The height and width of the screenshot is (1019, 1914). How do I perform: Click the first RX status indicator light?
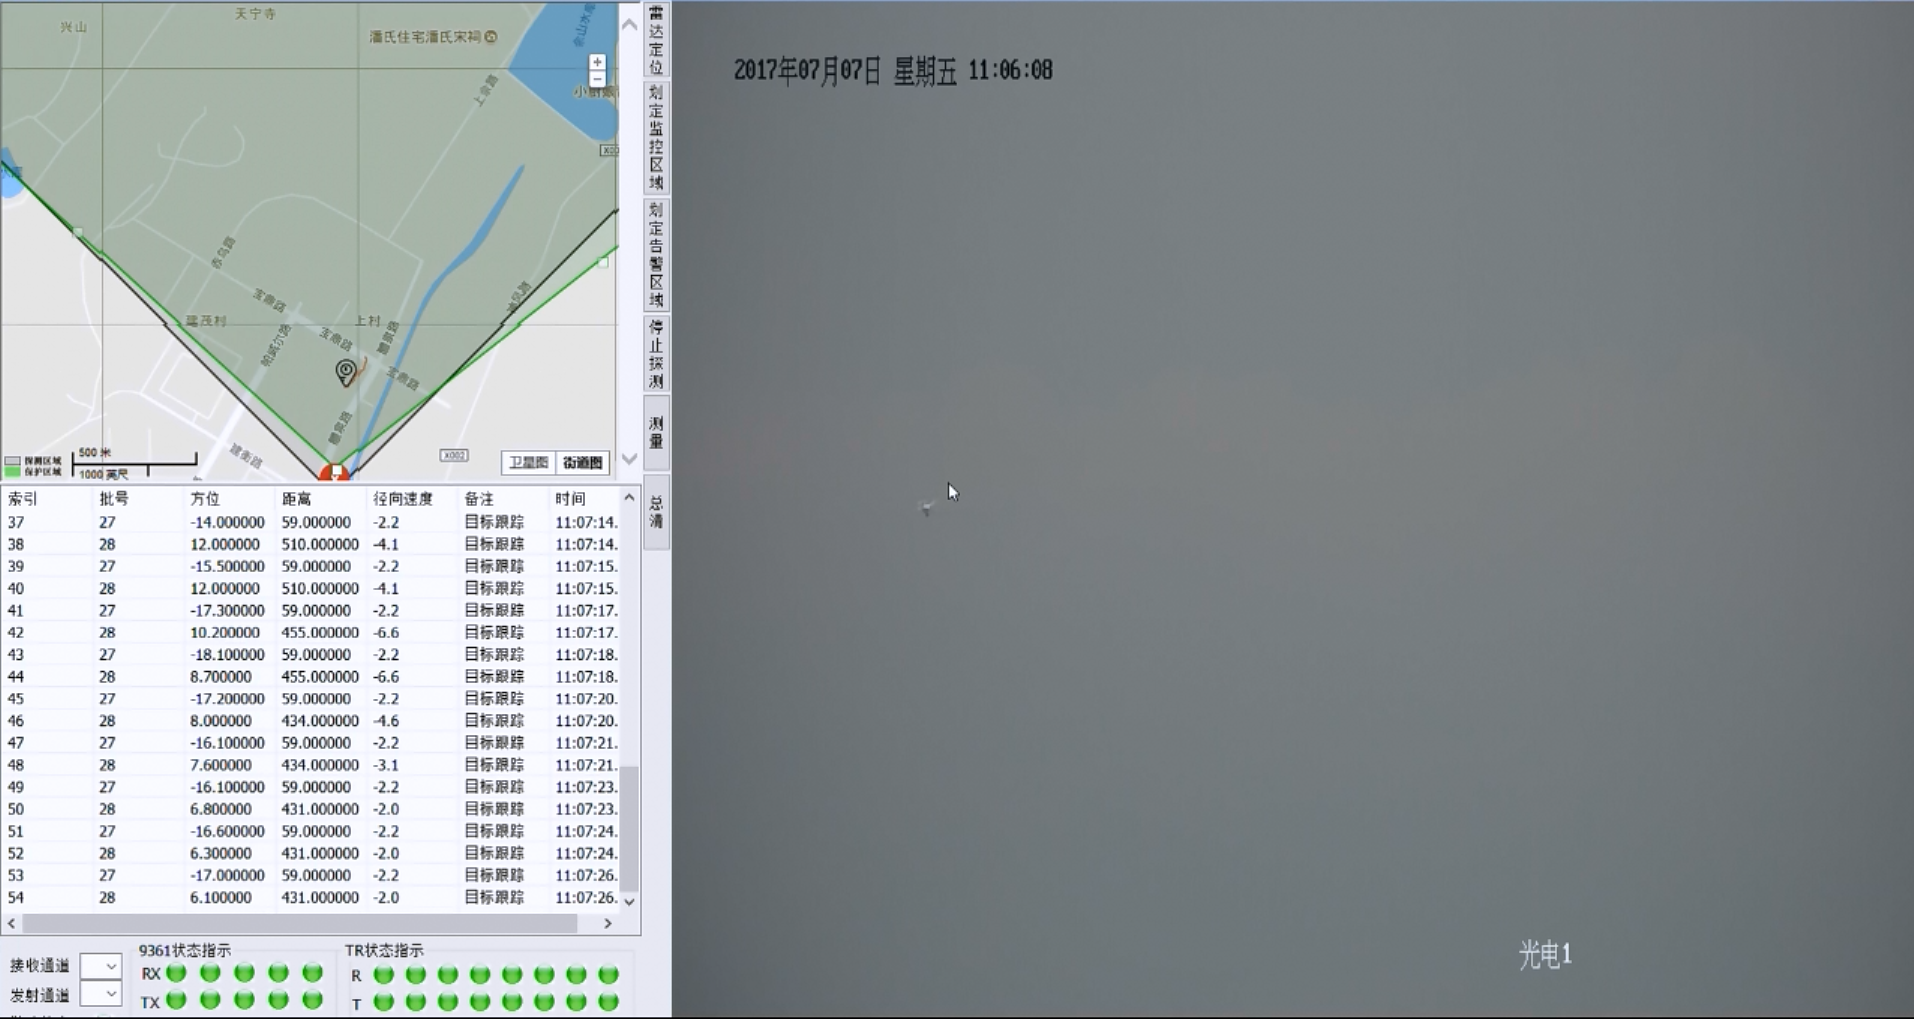[177, 973]
